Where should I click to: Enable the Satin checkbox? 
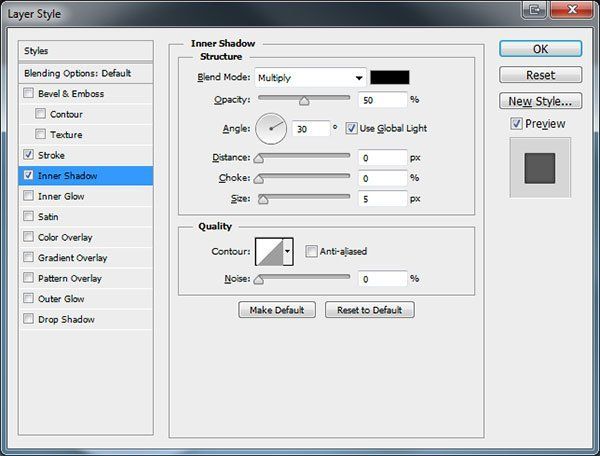coord(28,216)
